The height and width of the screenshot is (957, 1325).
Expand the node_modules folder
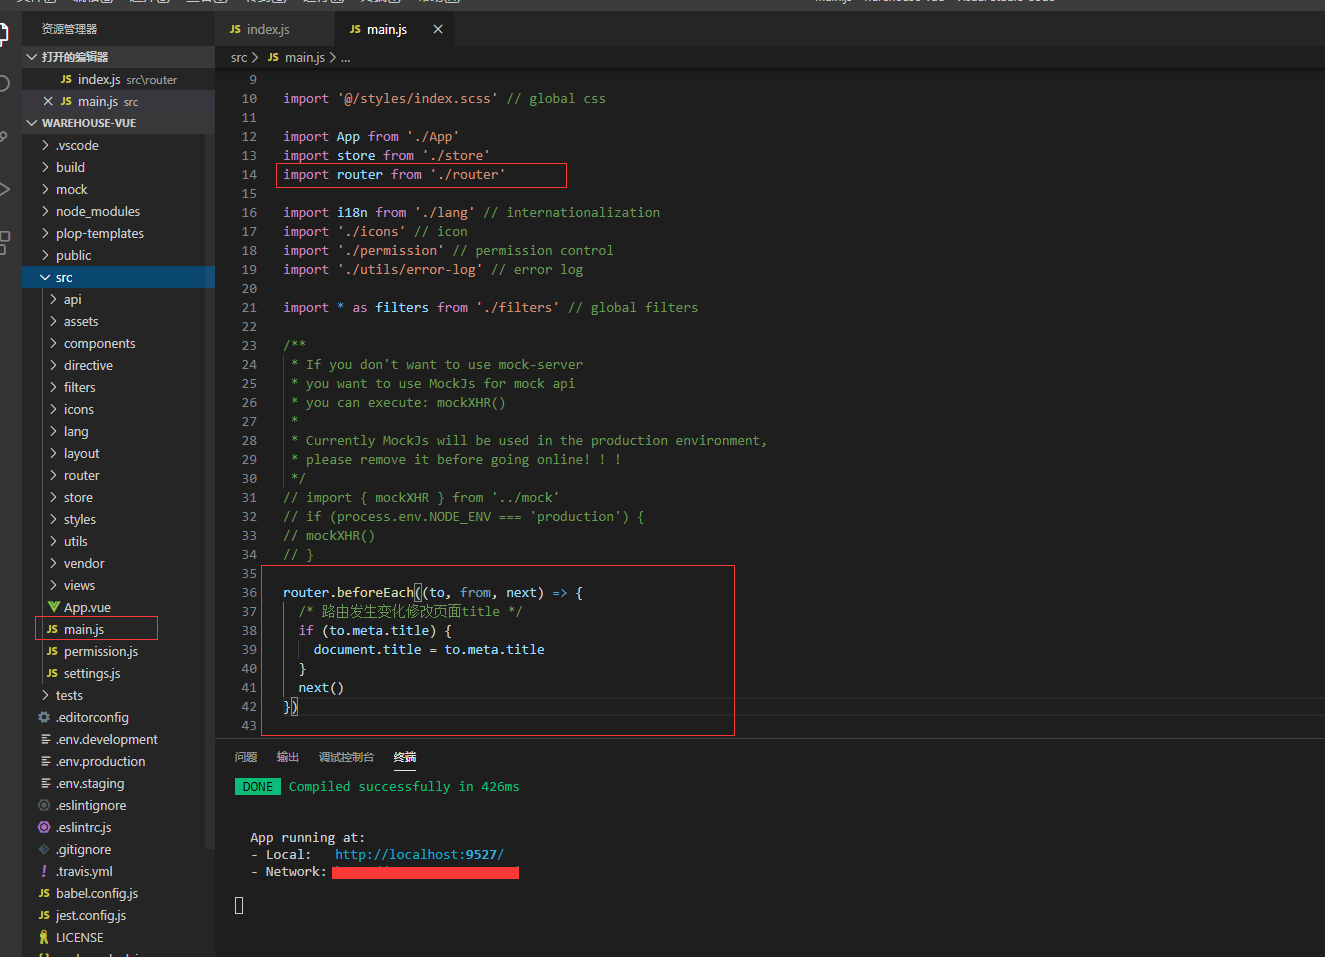click(x=45, y=211)
